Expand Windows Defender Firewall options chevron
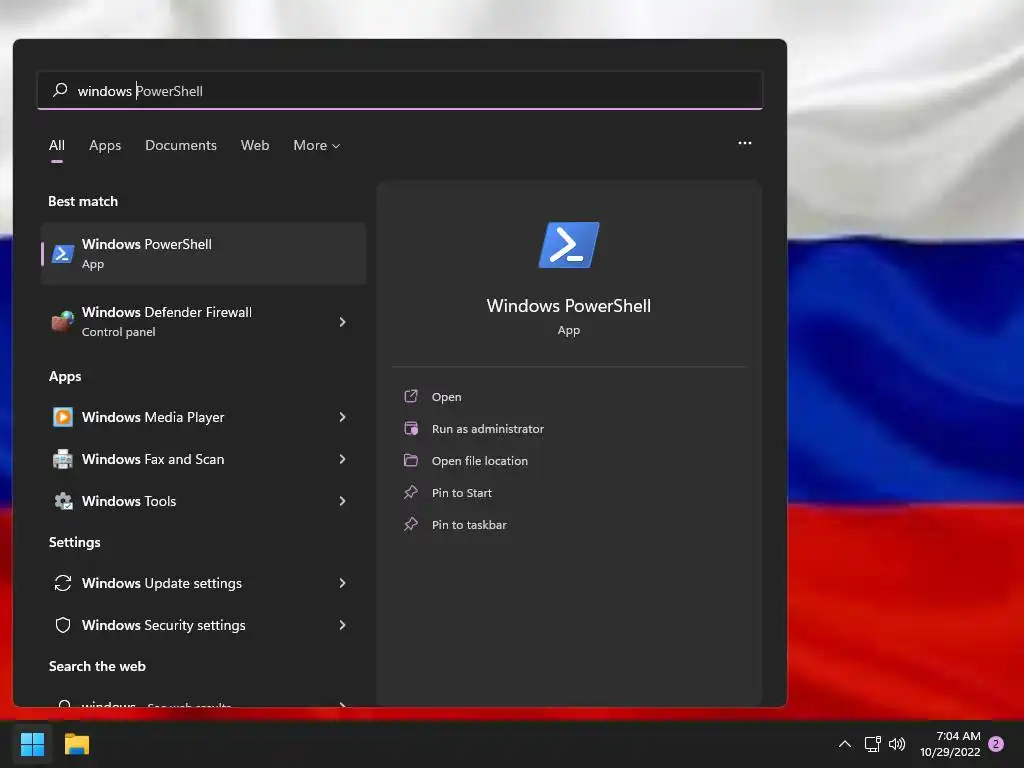The height and width of the screenshot is (768, 1024). pyautogui.click(x=342, y=321)
